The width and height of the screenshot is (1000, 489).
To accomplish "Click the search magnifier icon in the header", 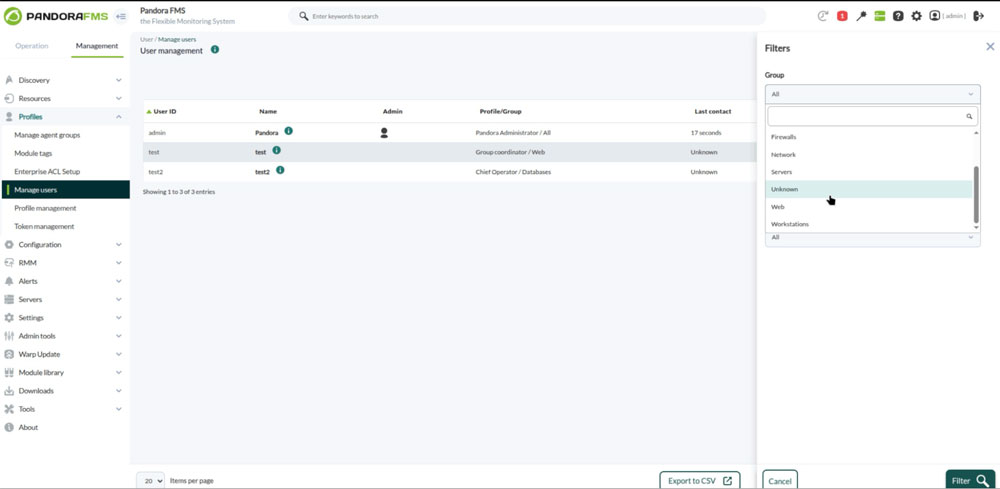I will click(304, 16).
